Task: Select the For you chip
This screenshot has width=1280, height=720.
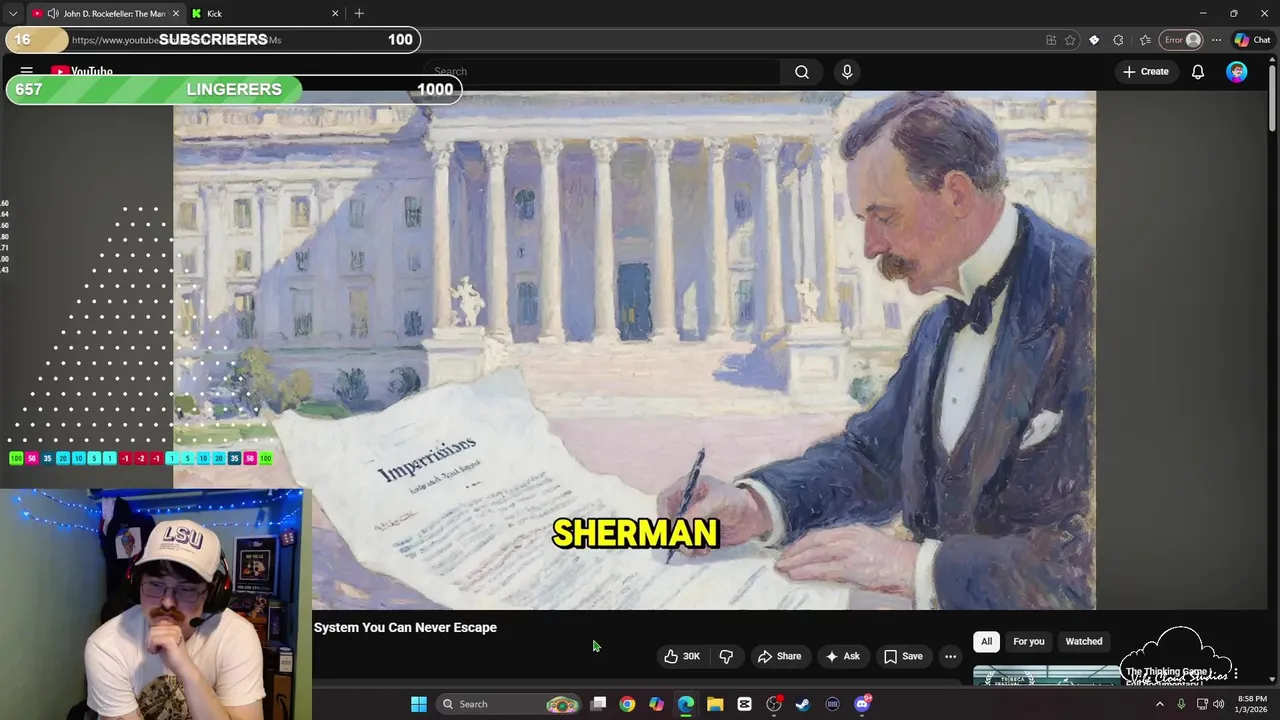Action: point(1028,642)
